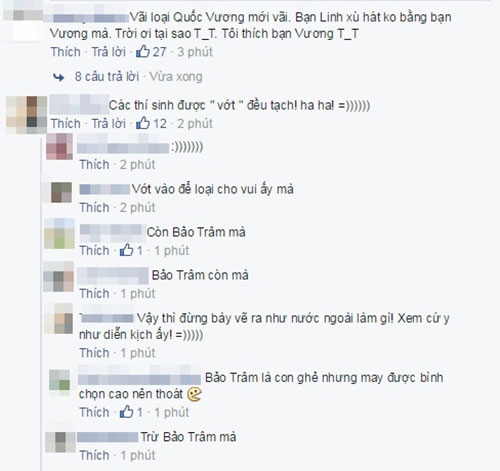Like the ':)))))))' reply
Image resolution: width=500 pixels, height=471 pixels.
[94, 165]
